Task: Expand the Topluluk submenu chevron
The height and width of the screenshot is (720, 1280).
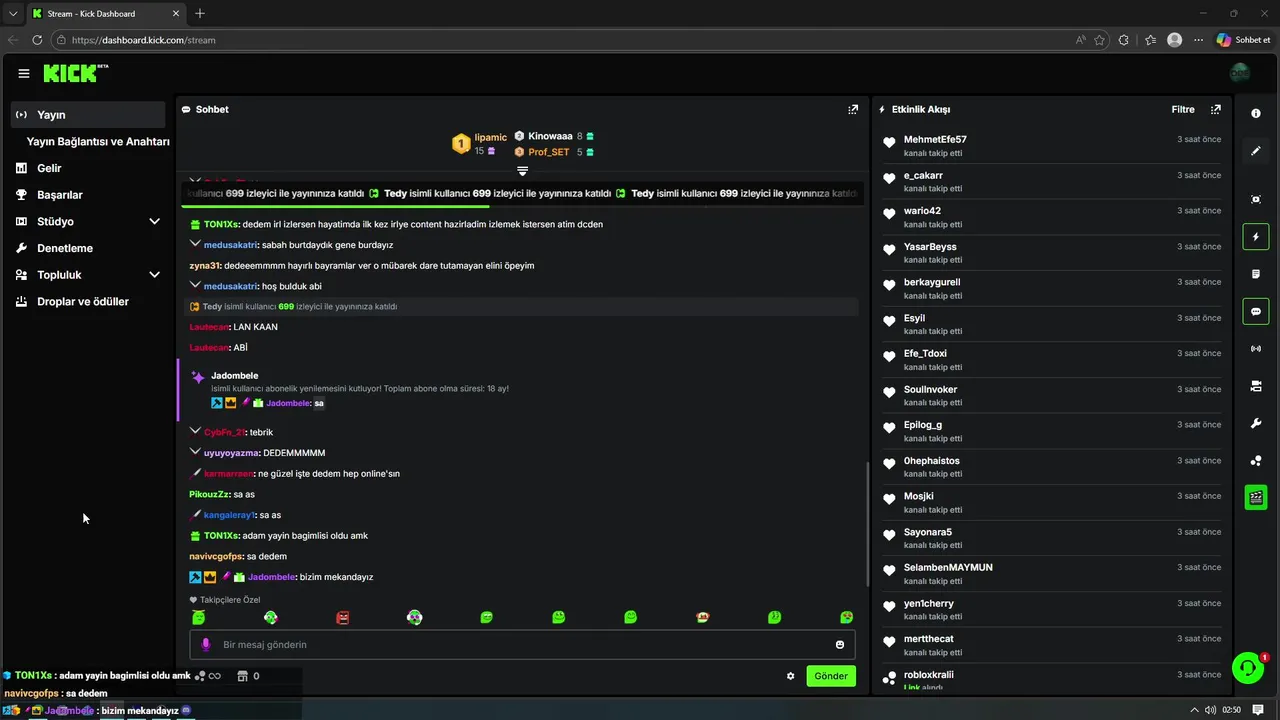Action: pyautogui.click(x=154, y=274)
